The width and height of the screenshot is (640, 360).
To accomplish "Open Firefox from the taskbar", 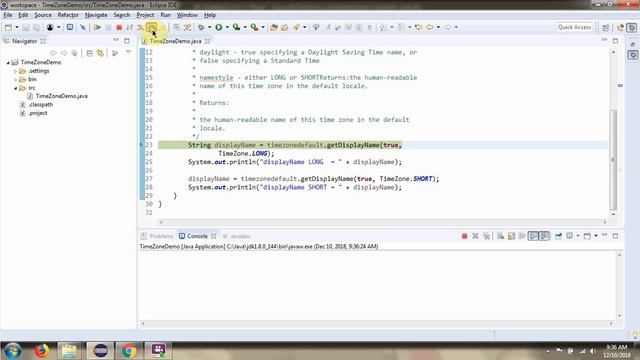I will 41,351.
